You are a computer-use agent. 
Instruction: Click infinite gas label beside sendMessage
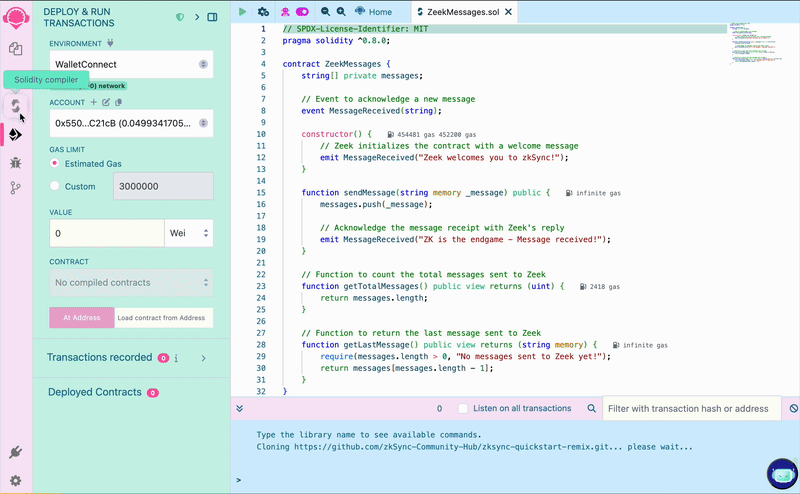tap(593, 193)
